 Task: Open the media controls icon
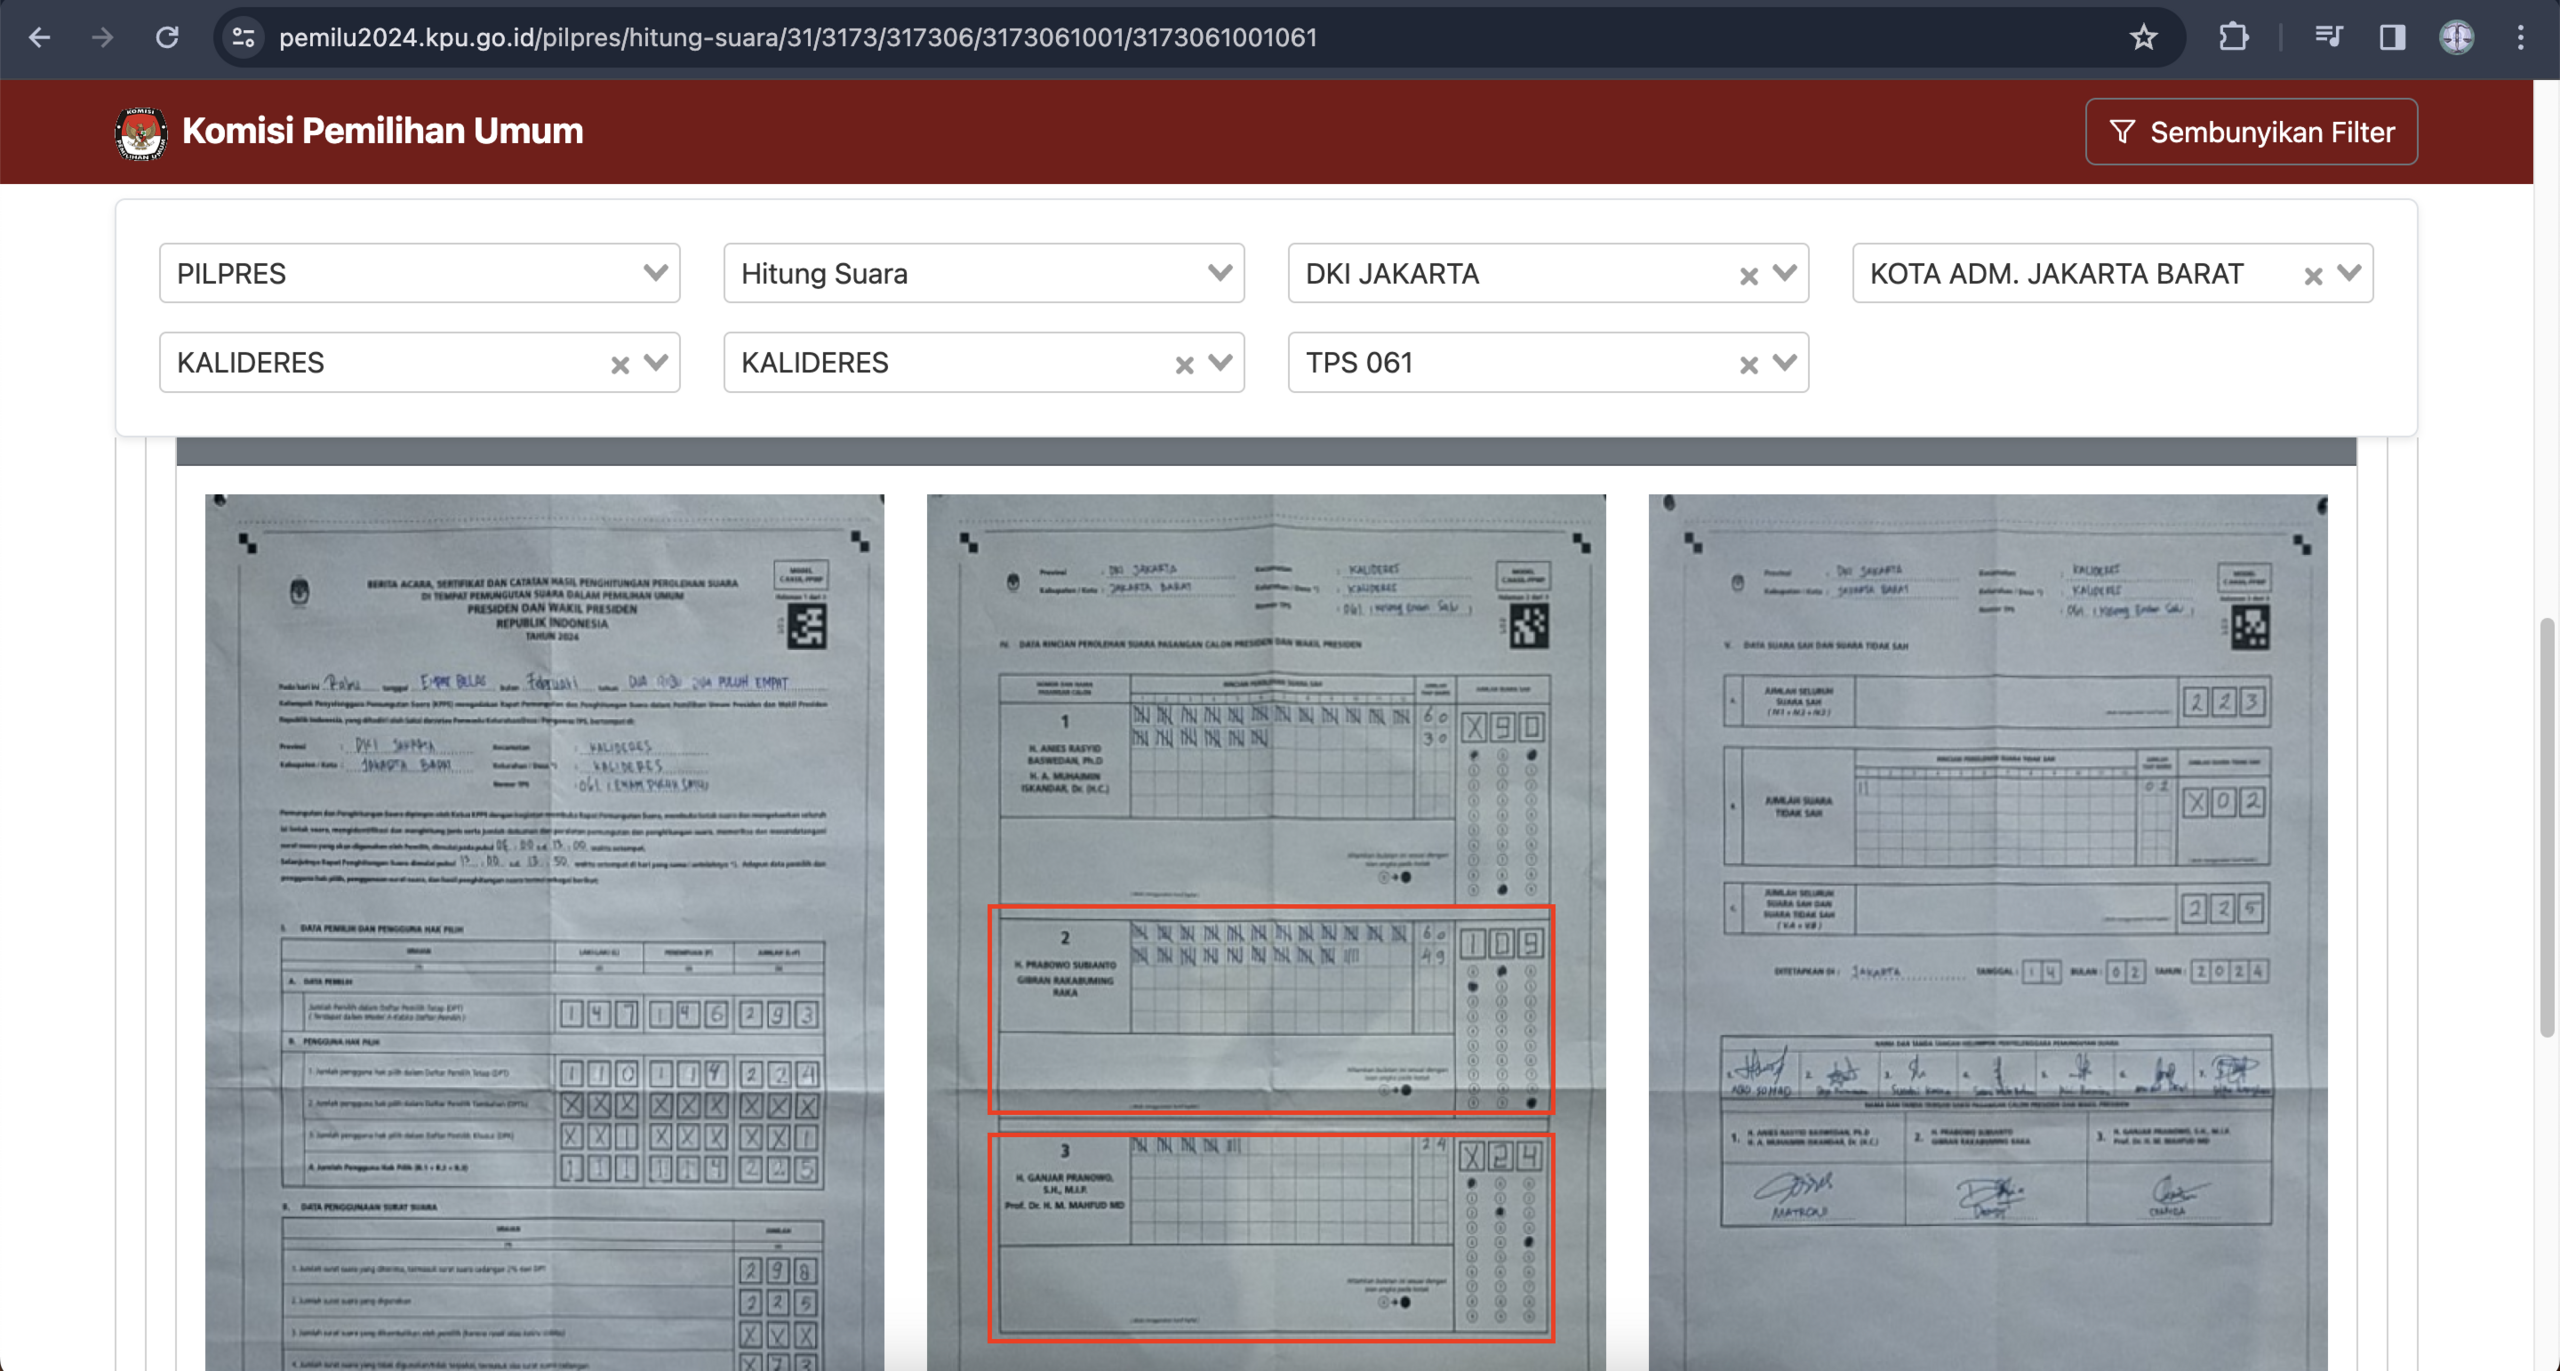(2328, 38)
